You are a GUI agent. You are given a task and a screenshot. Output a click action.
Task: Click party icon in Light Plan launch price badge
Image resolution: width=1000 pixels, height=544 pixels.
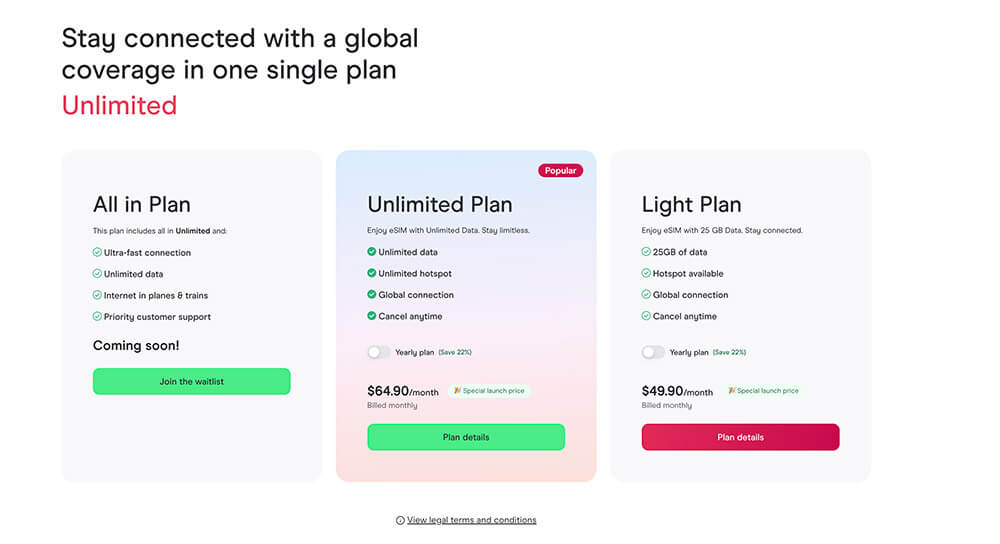[x=732, y=391]
